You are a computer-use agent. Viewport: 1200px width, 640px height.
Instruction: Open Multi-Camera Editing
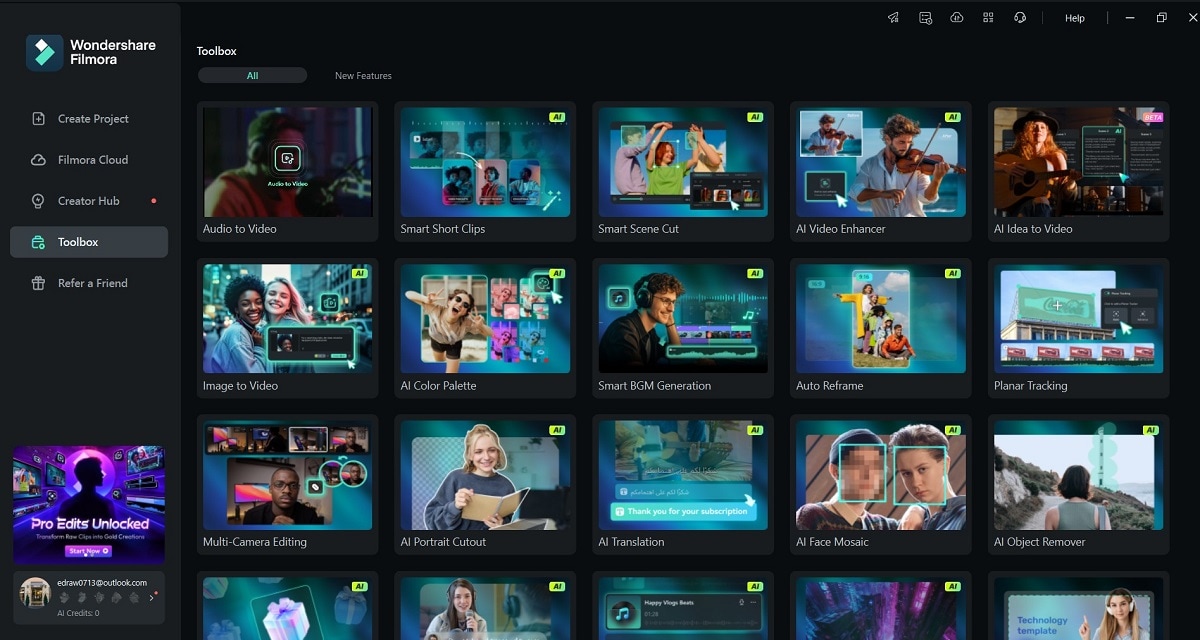click(x=287, y=484)
